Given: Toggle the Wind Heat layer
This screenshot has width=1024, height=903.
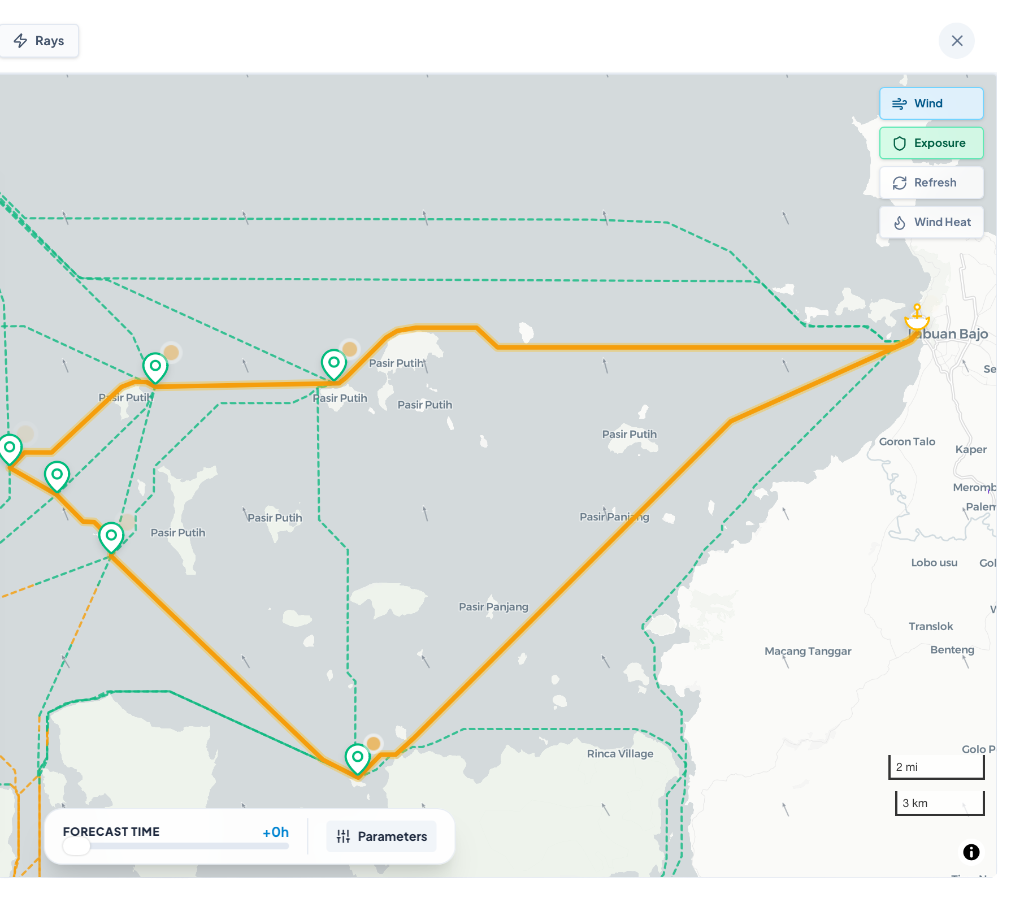Looking at the screenshot, I should pos(931,222).
